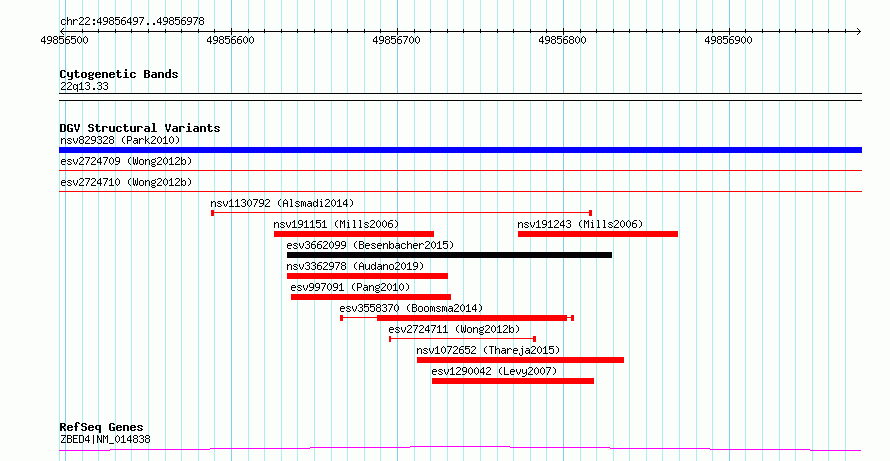890x461 pixels.
Task: Click ruler position 49856700
Action: (x=396, y=40)
